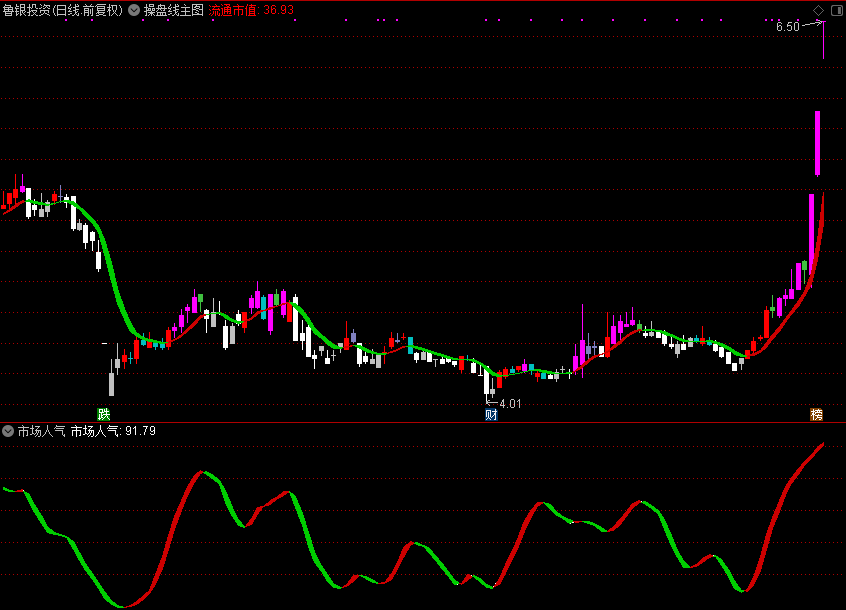The image size is (846, 610).
Task: Click the 操盘线主图 indicator label
Action: pyautogui.click(x=173, y=10)
